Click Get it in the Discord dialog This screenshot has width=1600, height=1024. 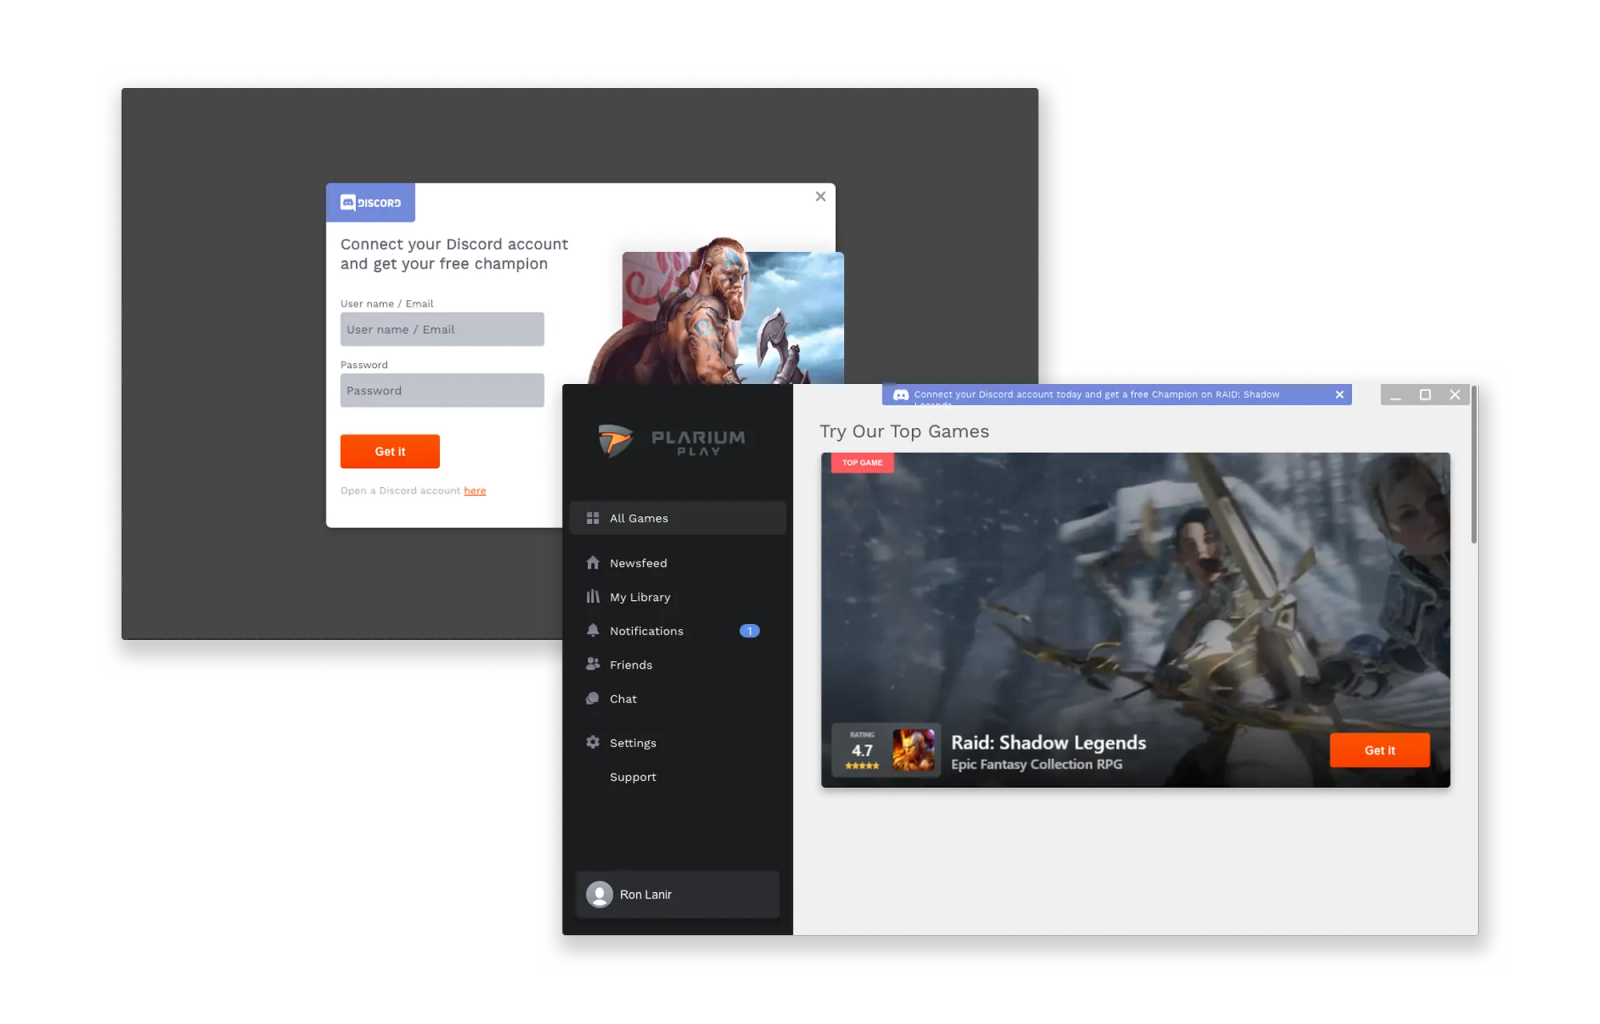(x=390, y=452)
